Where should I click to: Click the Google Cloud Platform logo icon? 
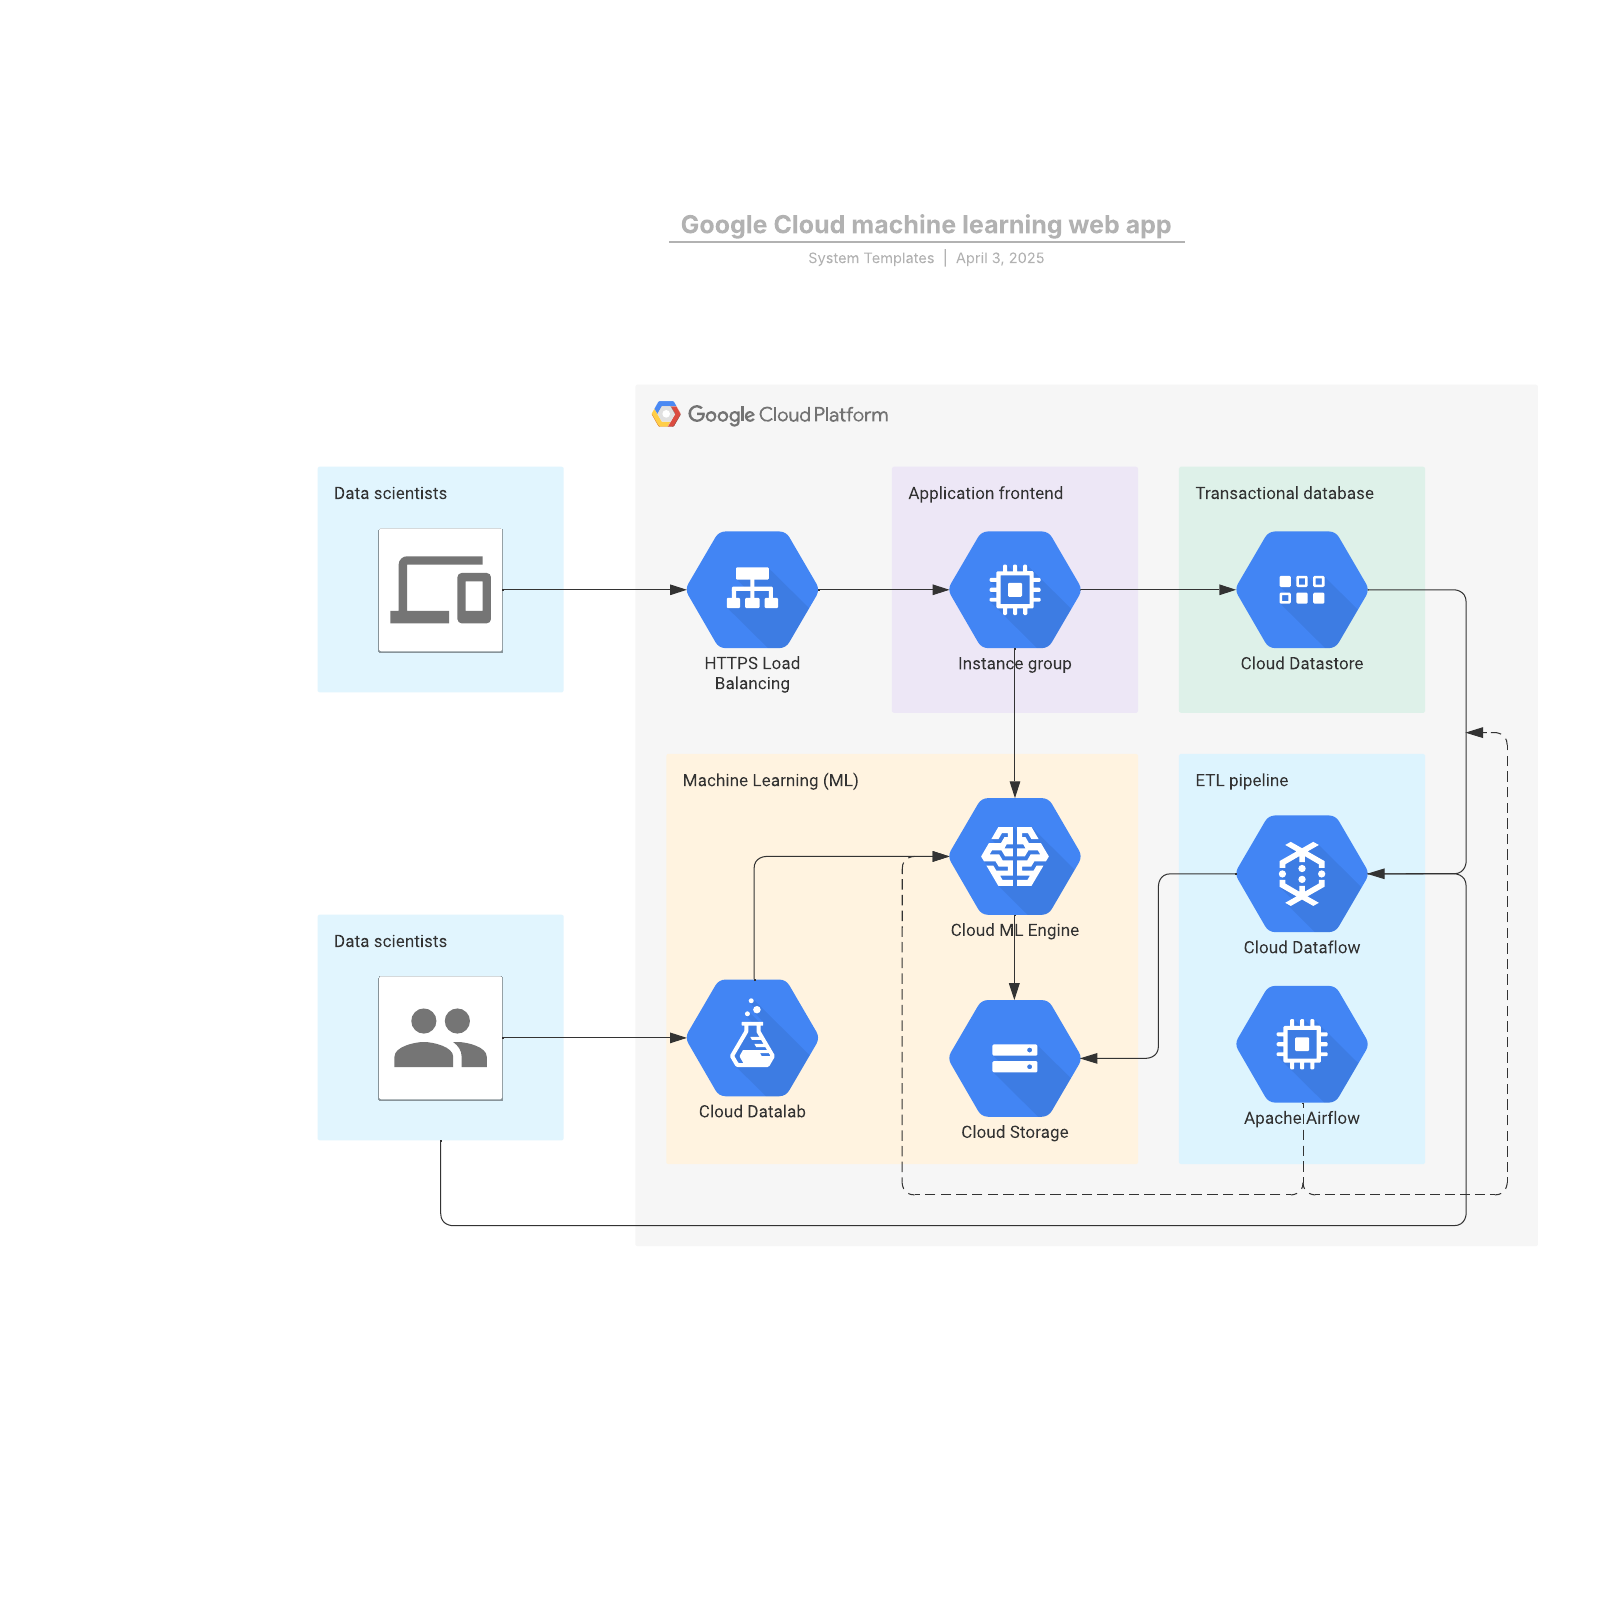tap(666, 414)
